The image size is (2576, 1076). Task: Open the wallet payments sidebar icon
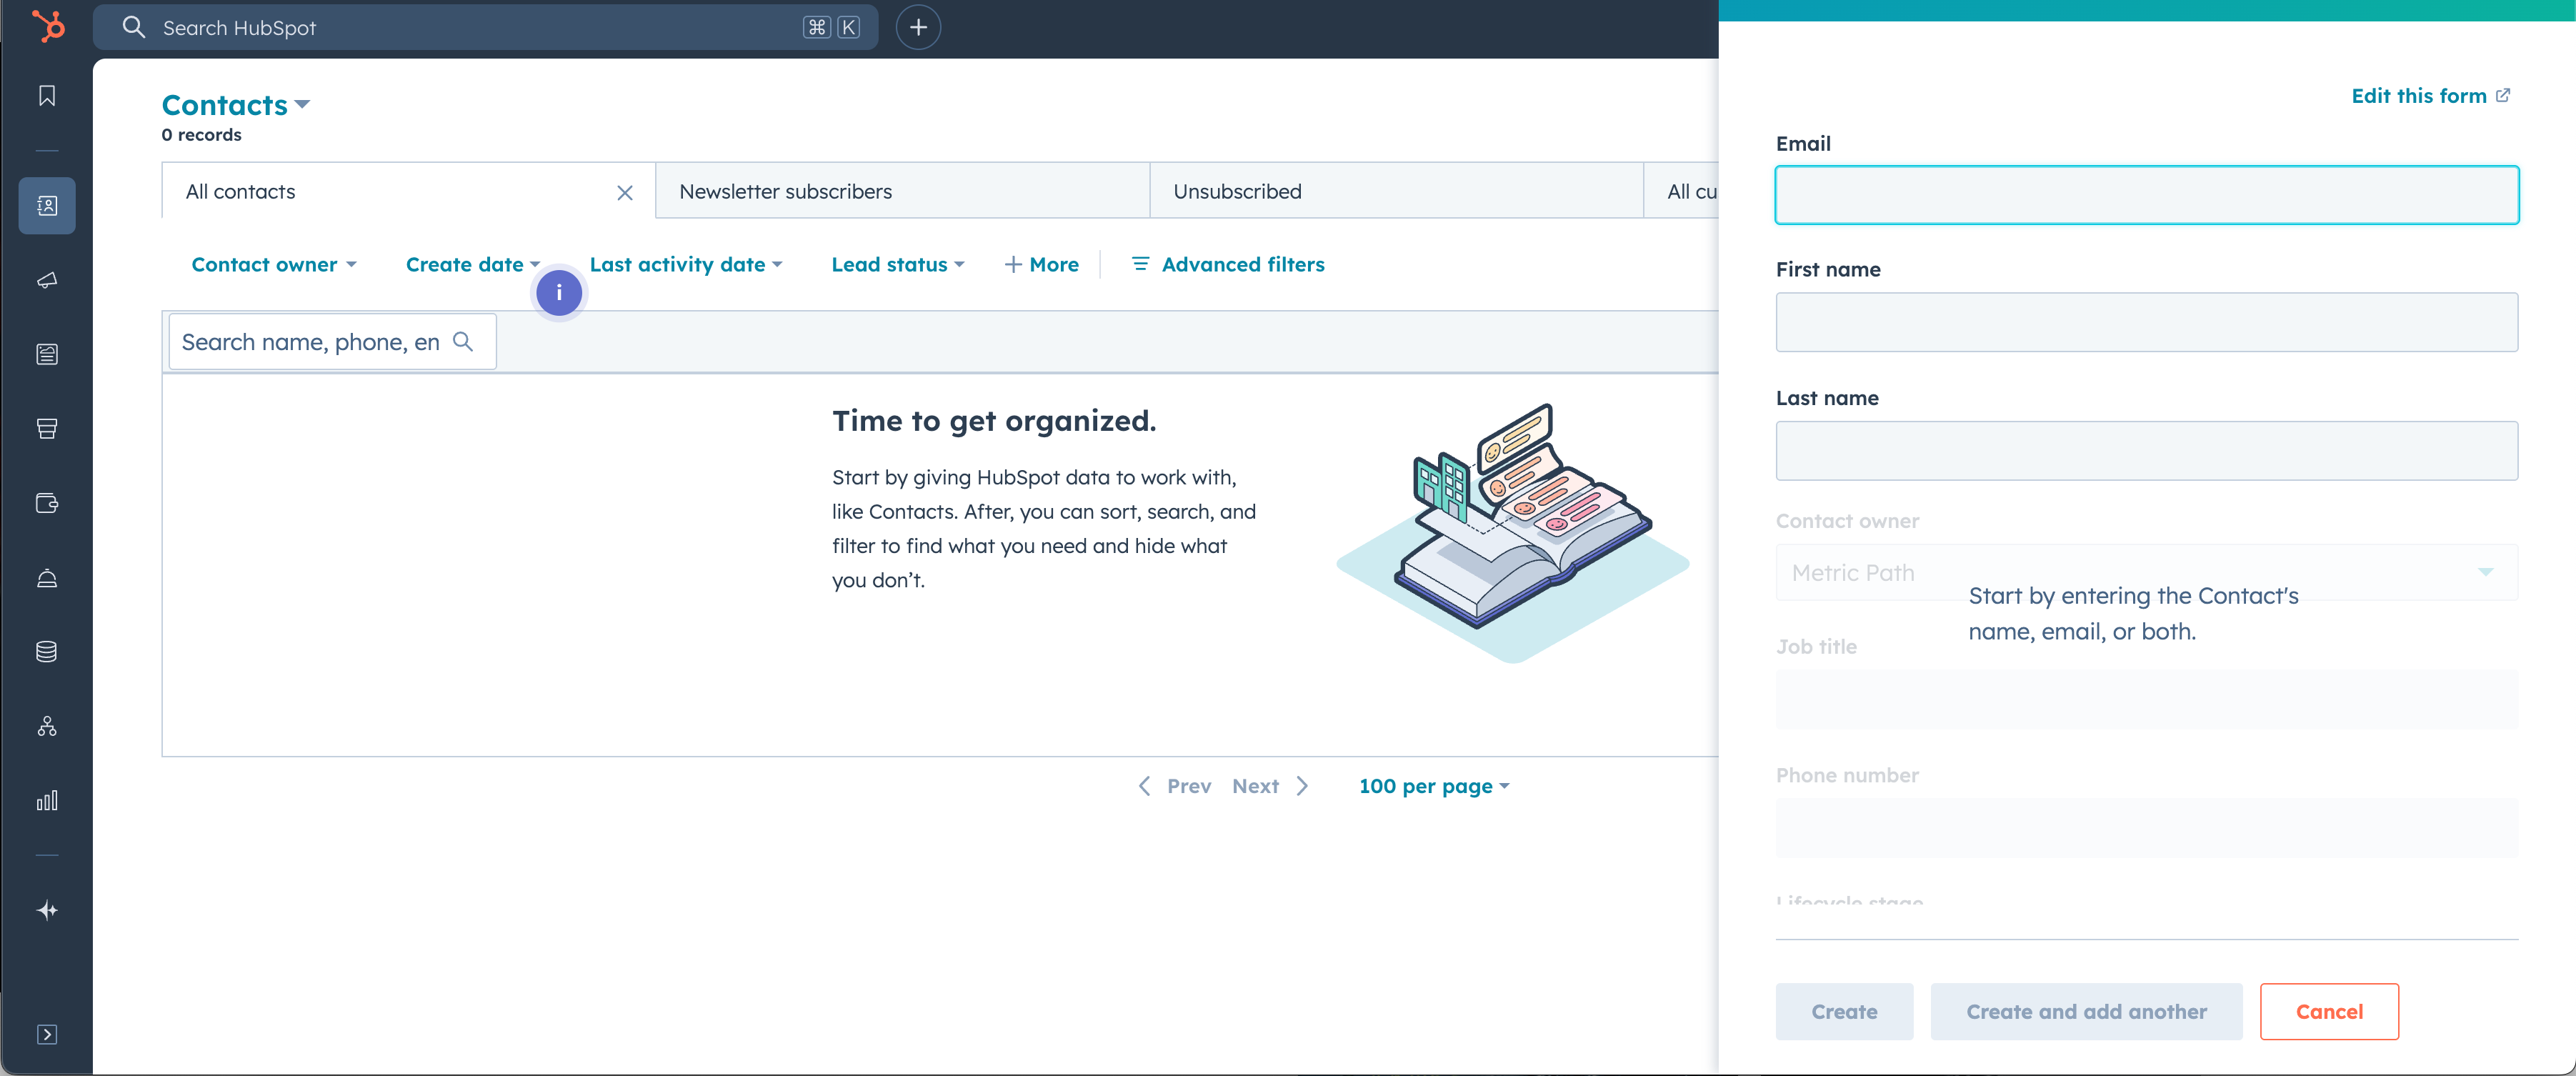coord(47,503)
